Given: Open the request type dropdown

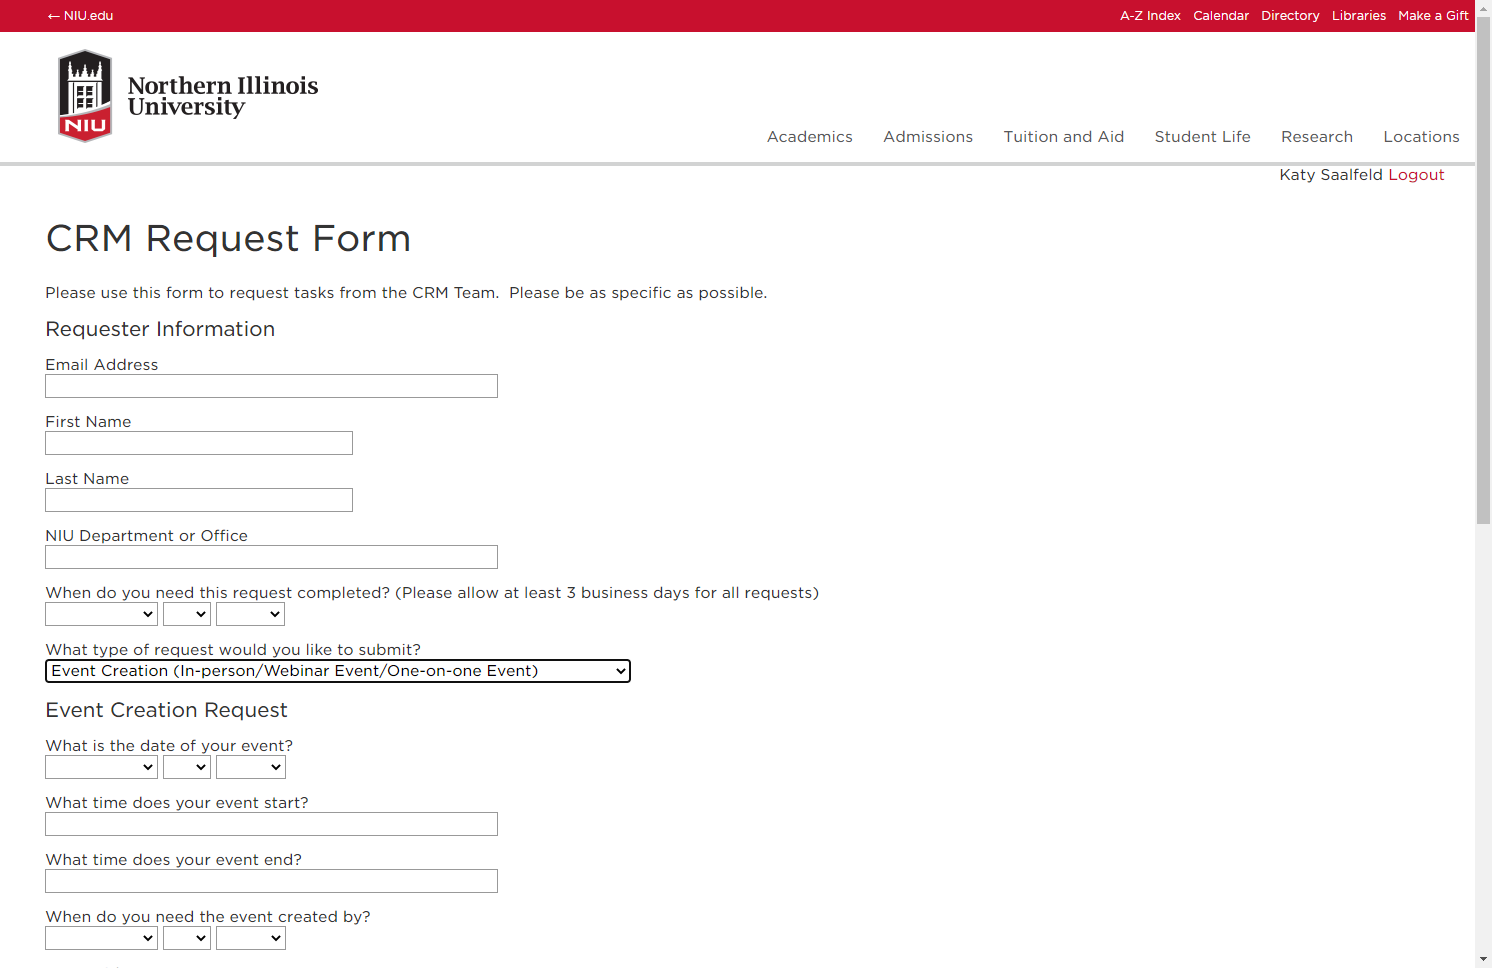Looking at the screenshot, I should pyautogui.click(x=338, y=671).
